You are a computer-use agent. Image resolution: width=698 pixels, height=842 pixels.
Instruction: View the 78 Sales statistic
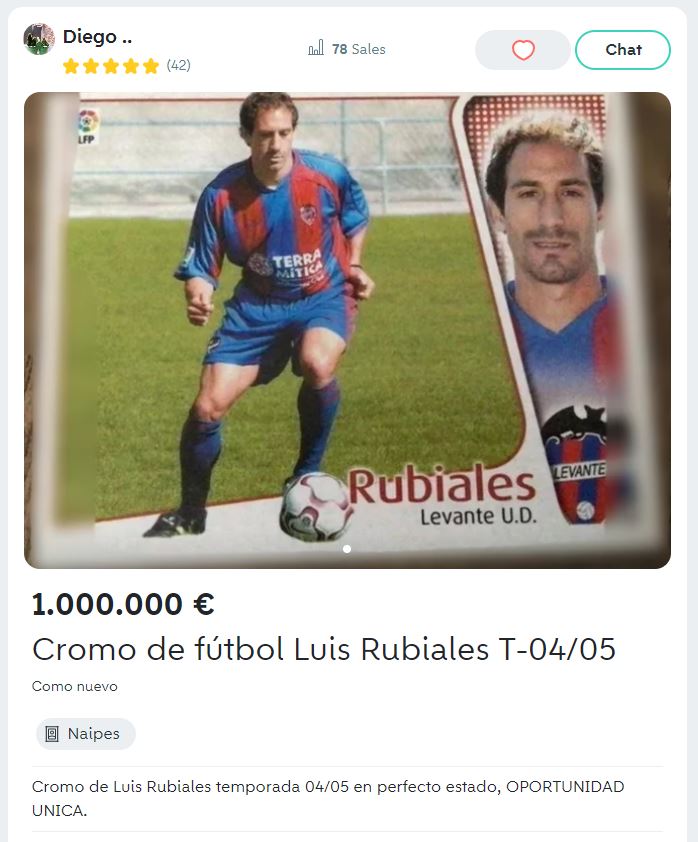359,49
